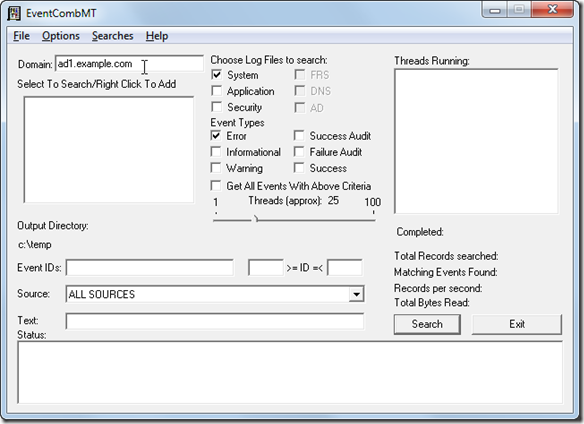
Task: Uncheck the System log file checkbox
Action: tap(216, 75)
